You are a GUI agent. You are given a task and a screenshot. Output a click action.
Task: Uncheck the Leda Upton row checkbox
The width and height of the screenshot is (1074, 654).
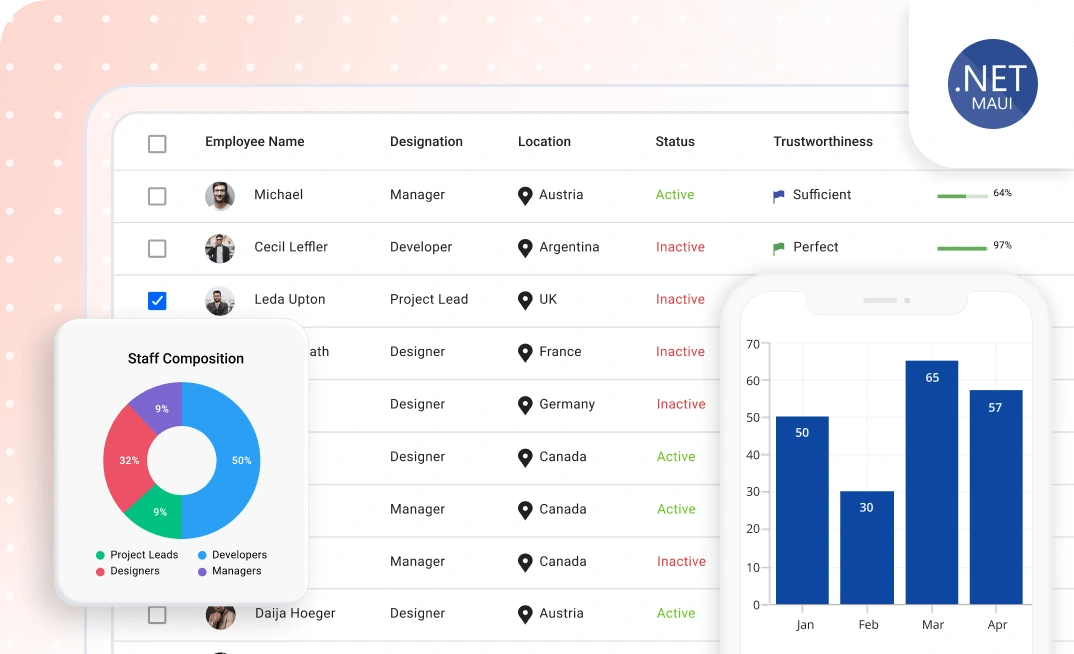(157, 301)
